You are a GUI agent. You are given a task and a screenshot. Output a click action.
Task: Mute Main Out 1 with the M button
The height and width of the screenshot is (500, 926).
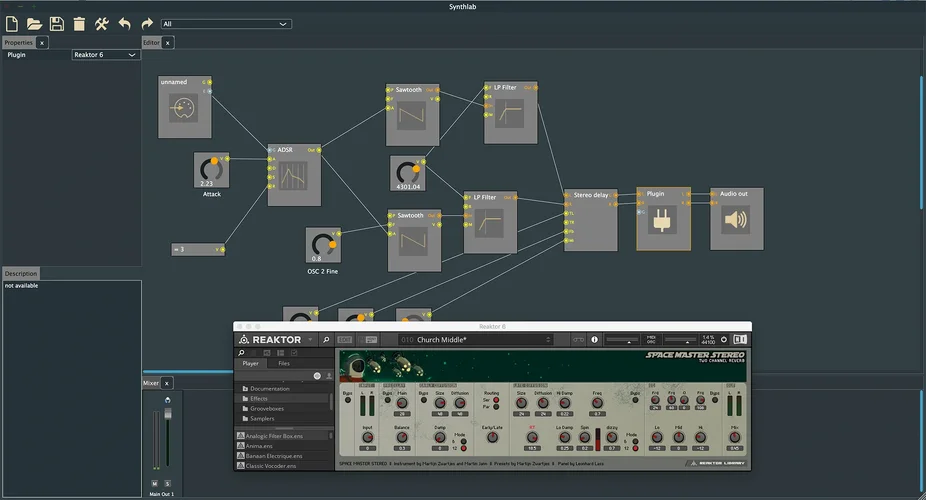(155, 483)
